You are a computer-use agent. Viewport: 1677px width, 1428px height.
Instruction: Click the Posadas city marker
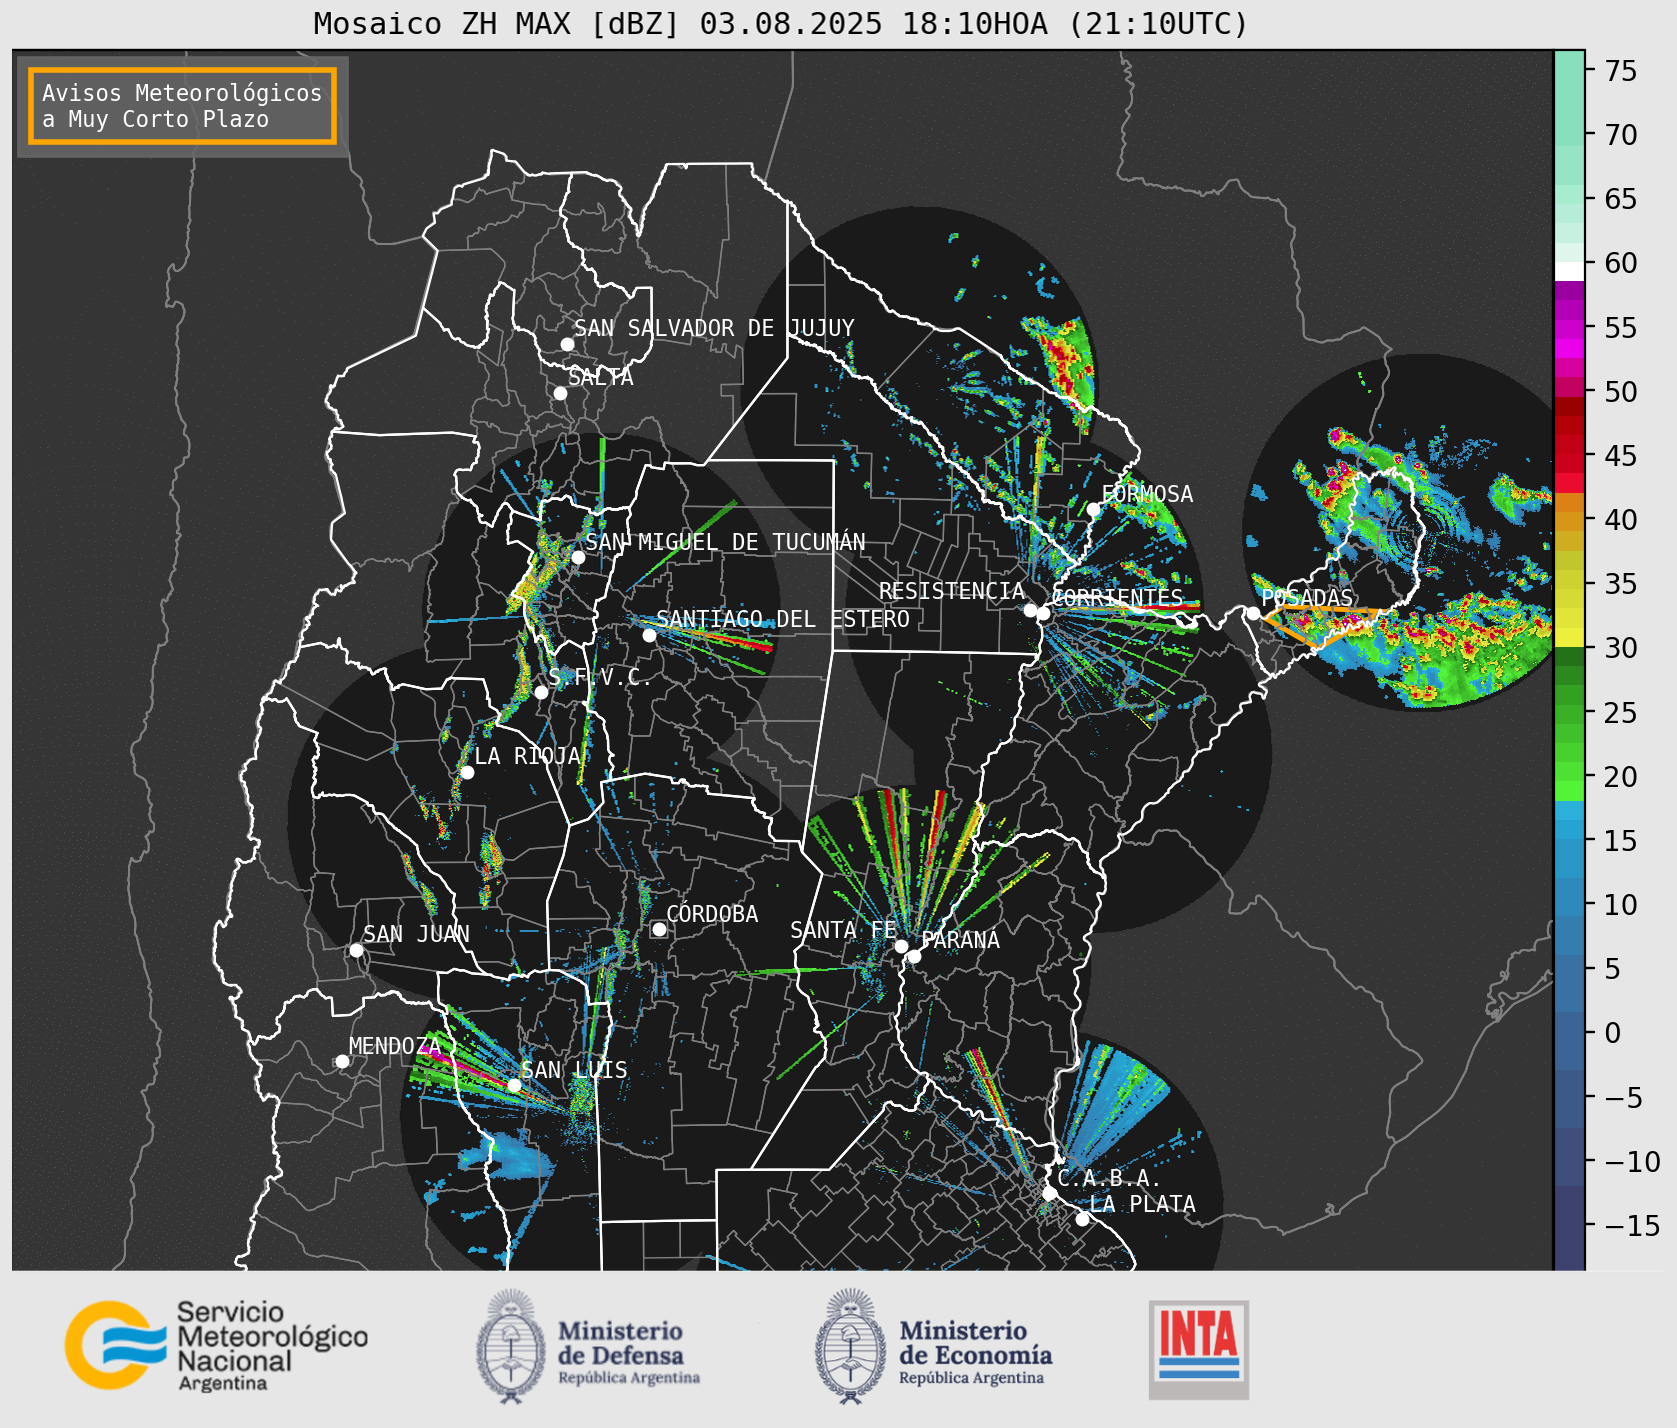click(1253, 613)
